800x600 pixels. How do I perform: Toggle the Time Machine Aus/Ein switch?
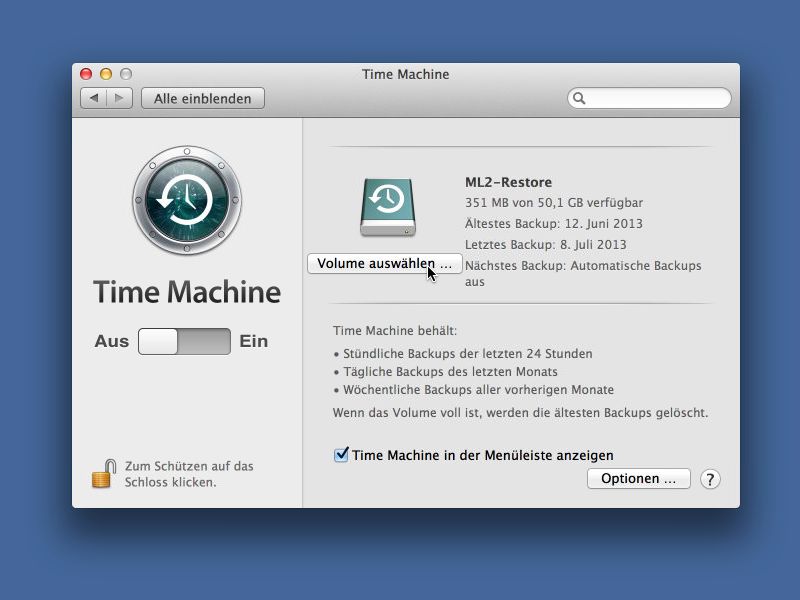coord(184,341)
